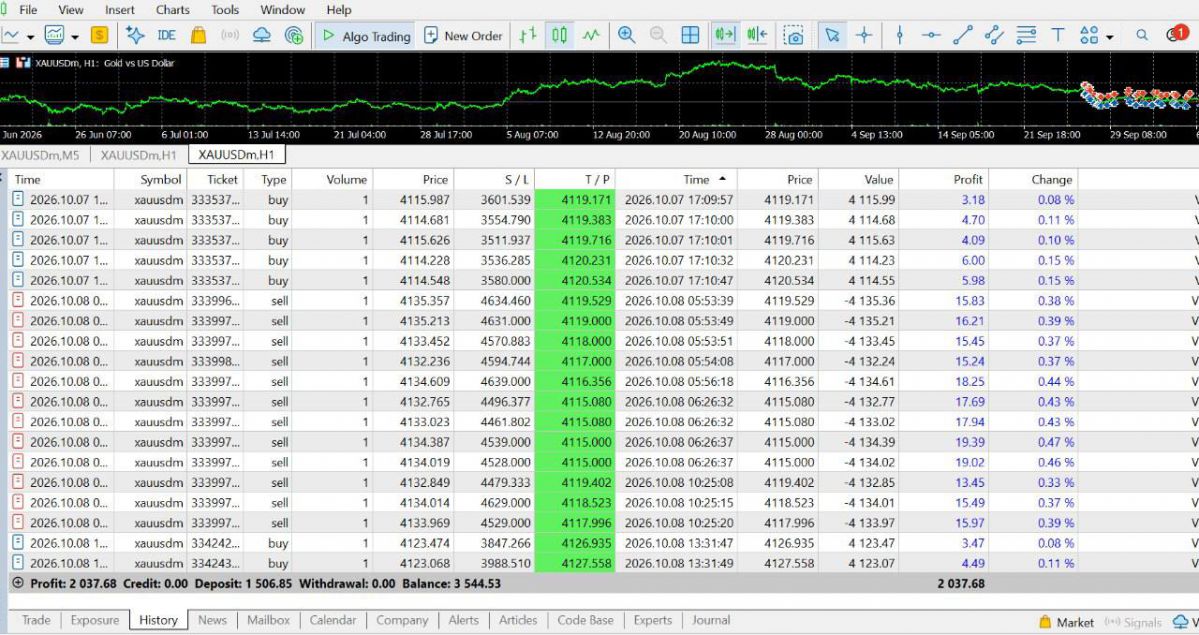Take a chart screenshot with camera icon

pyautogui.click(x=794, y=35)
